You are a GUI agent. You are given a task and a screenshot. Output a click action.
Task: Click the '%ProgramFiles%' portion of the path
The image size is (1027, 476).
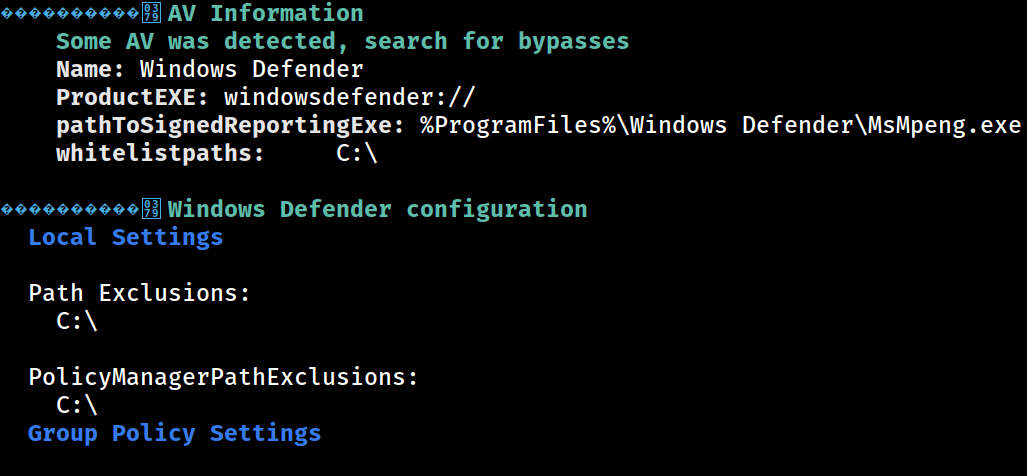(x=517, y=125)
